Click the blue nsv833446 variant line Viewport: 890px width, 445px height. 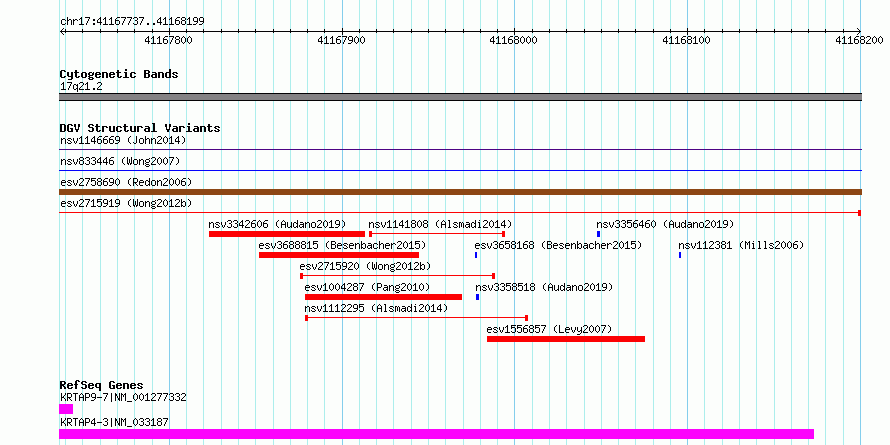460,170
